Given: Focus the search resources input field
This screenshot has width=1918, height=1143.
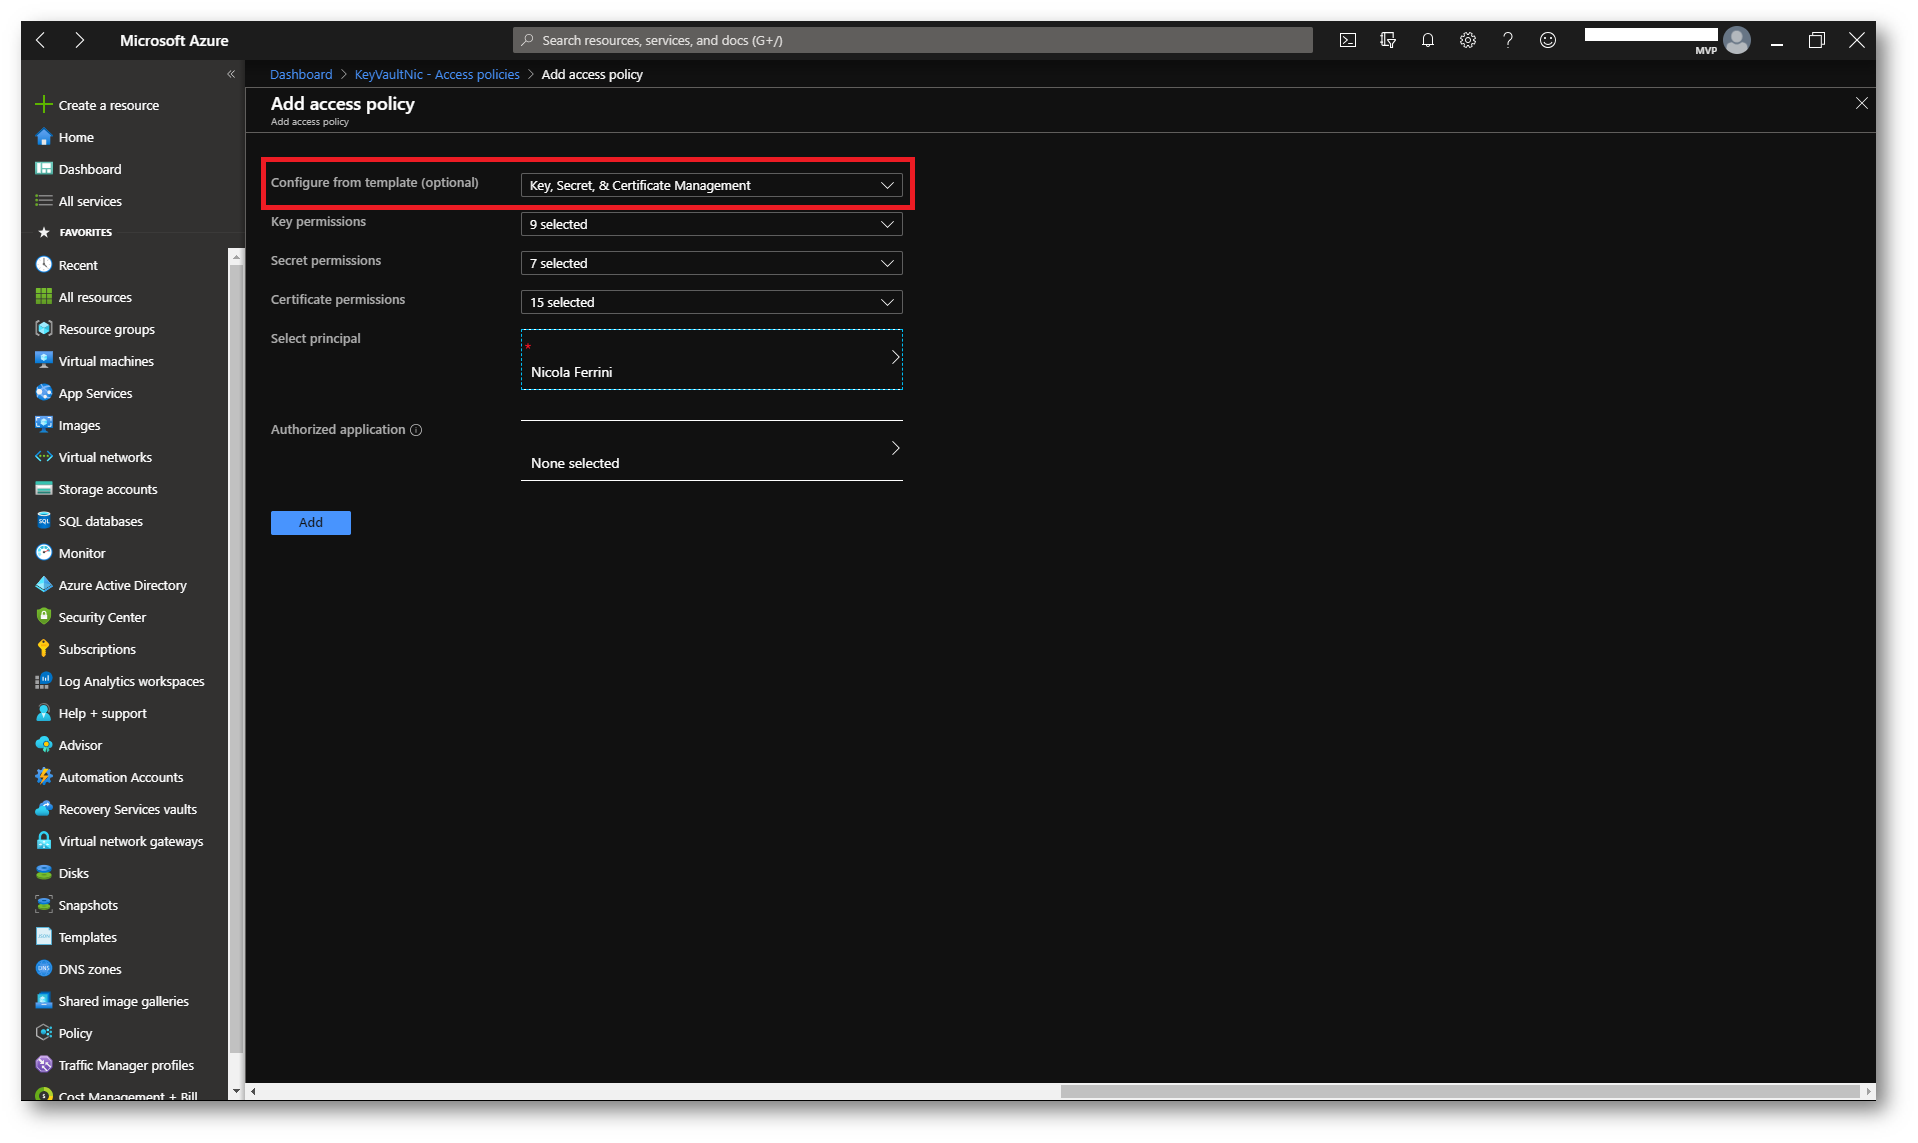Looking at the screenshot, I should 912,40.
